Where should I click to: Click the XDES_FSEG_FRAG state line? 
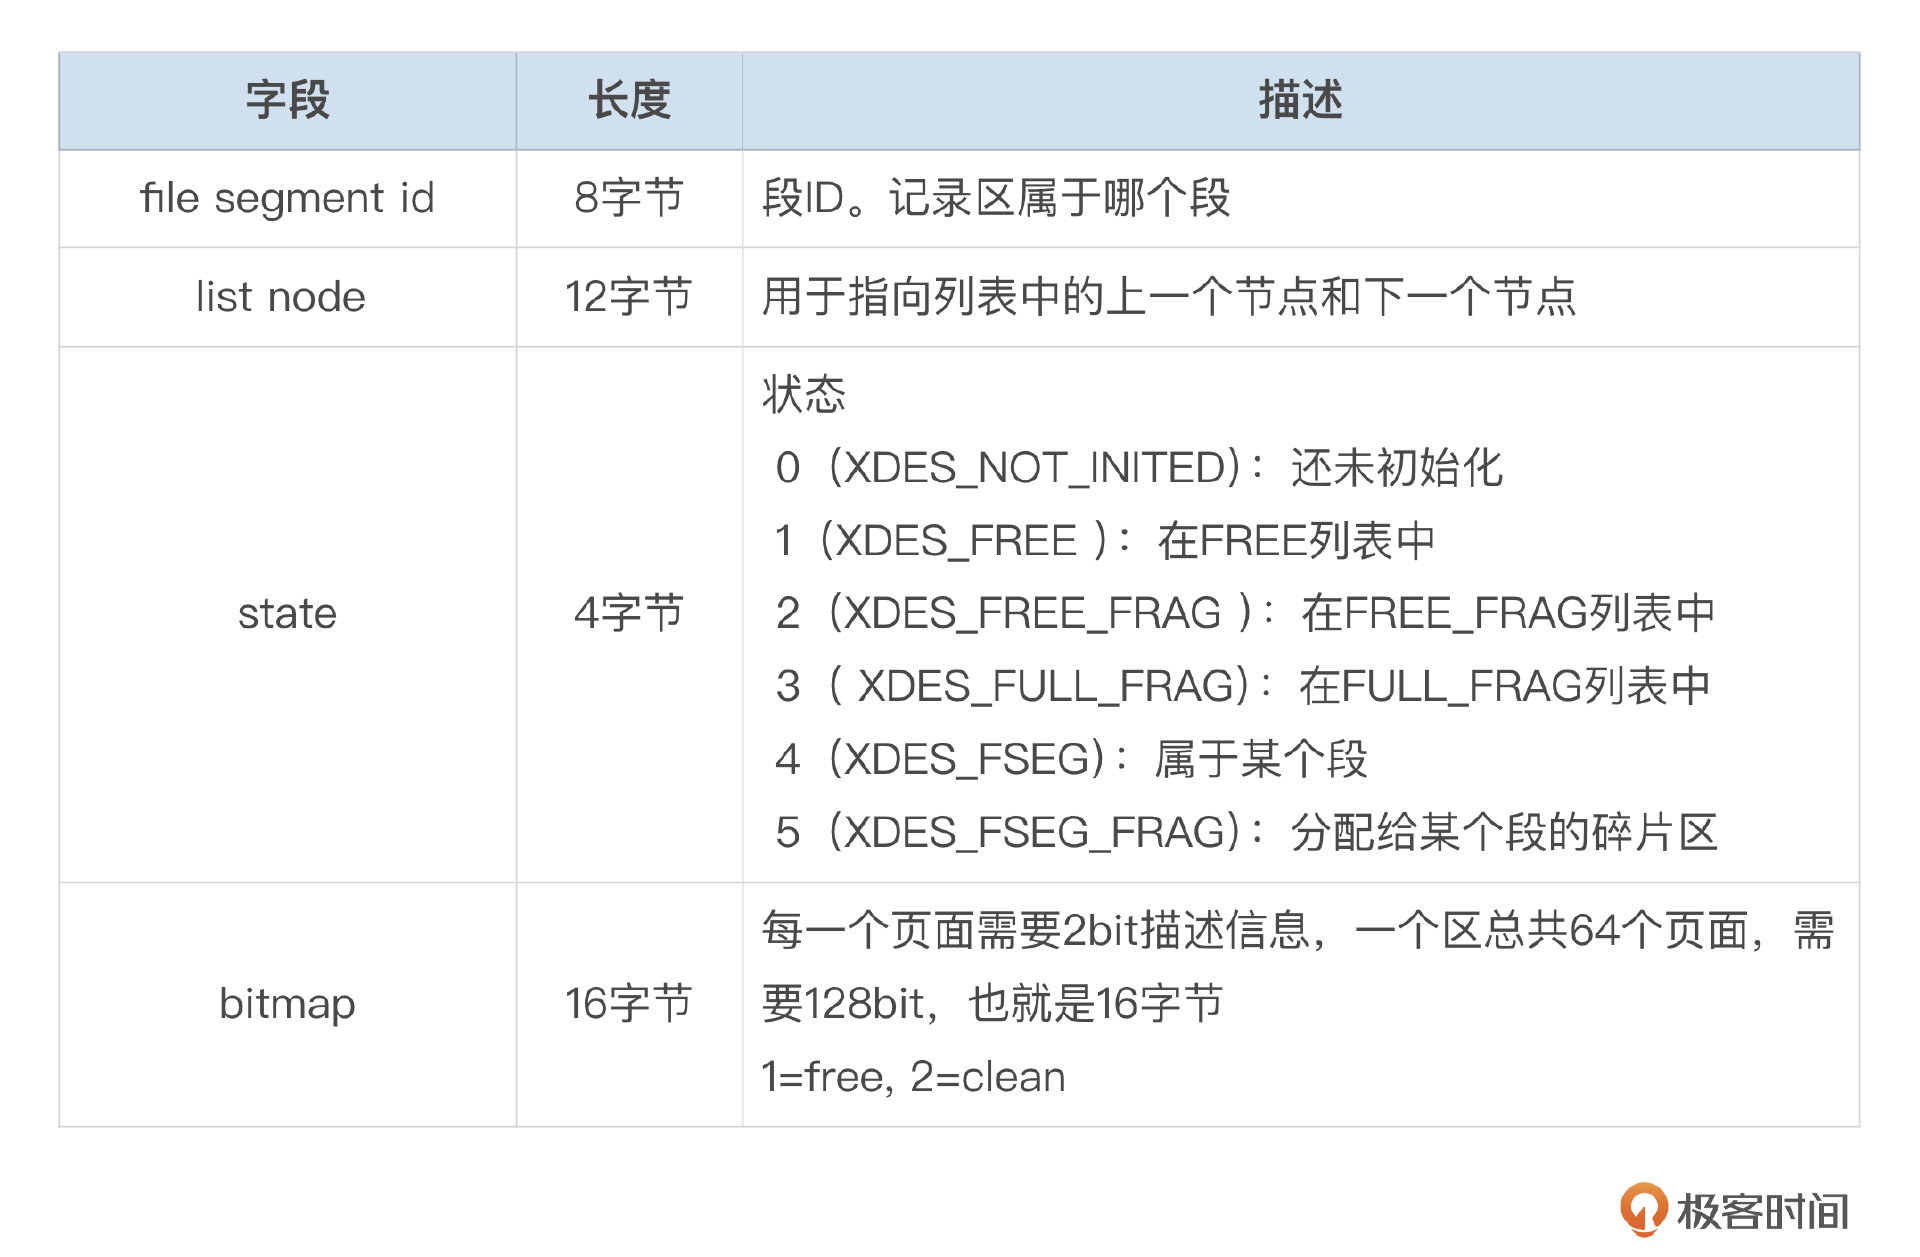1246,832
